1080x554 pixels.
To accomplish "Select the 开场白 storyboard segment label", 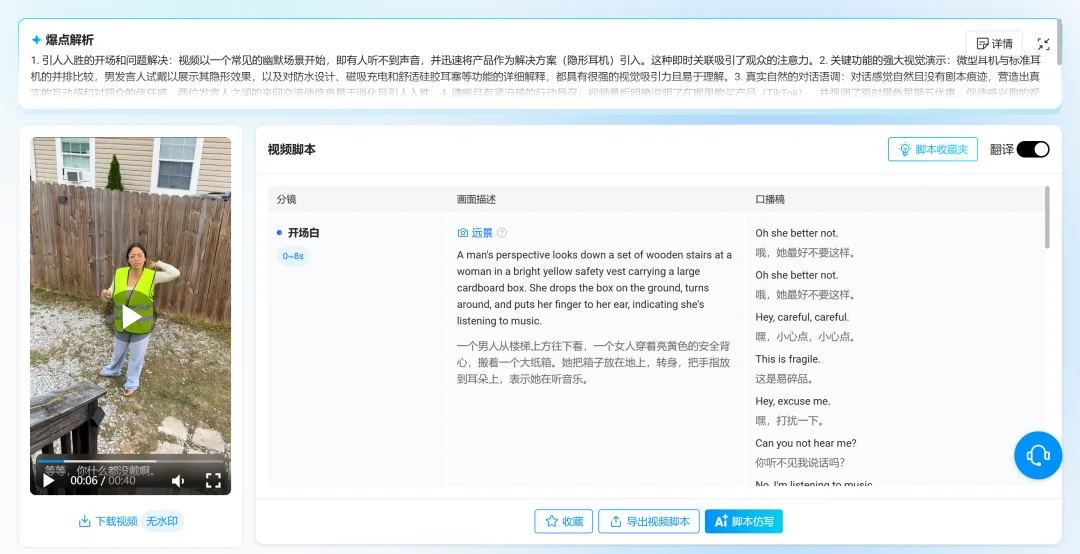I will point(303,233).
